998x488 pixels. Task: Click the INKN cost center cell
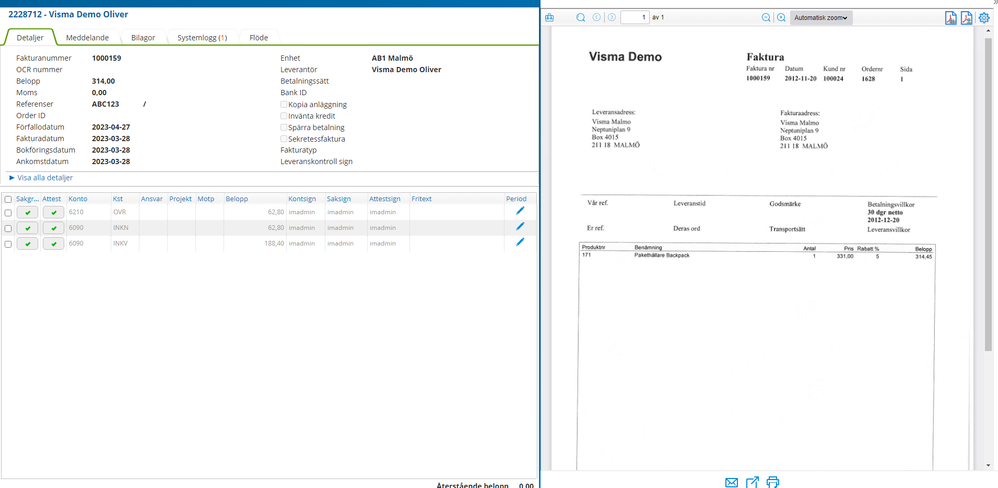tap(120, 227)
